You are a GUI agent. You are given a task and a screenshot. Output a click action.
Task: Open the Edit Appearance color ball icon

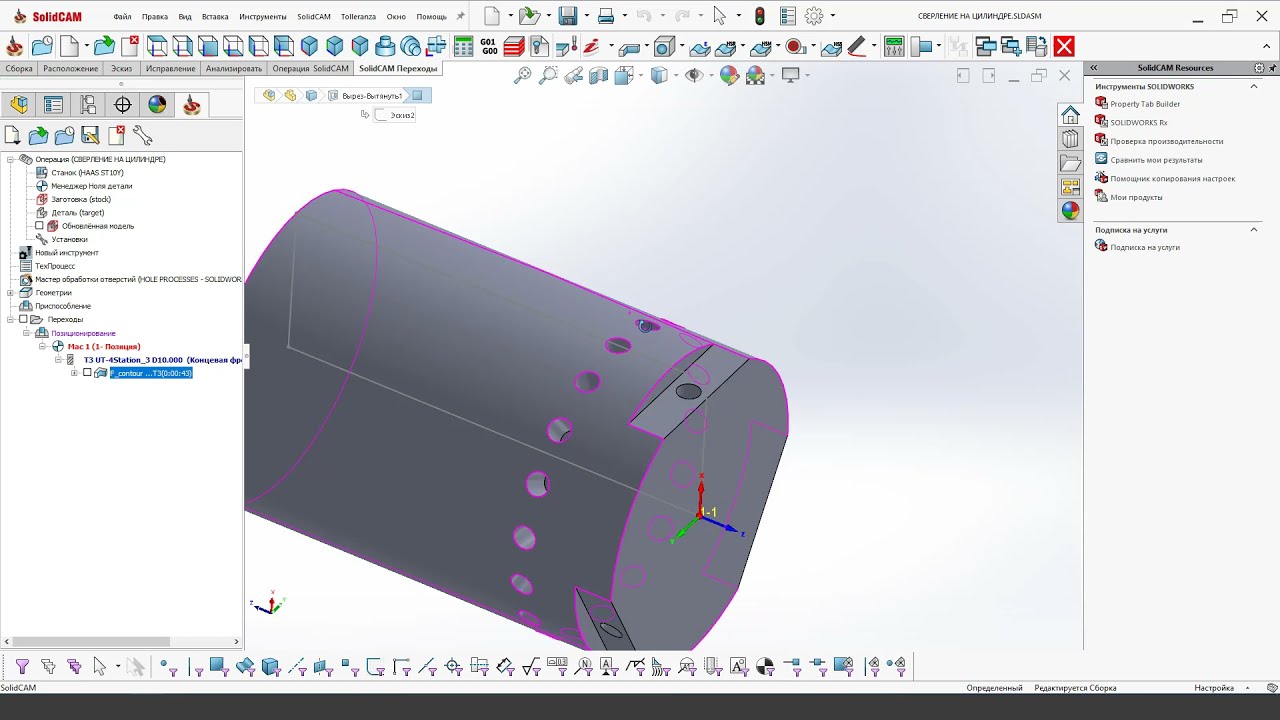coord(729,76)
